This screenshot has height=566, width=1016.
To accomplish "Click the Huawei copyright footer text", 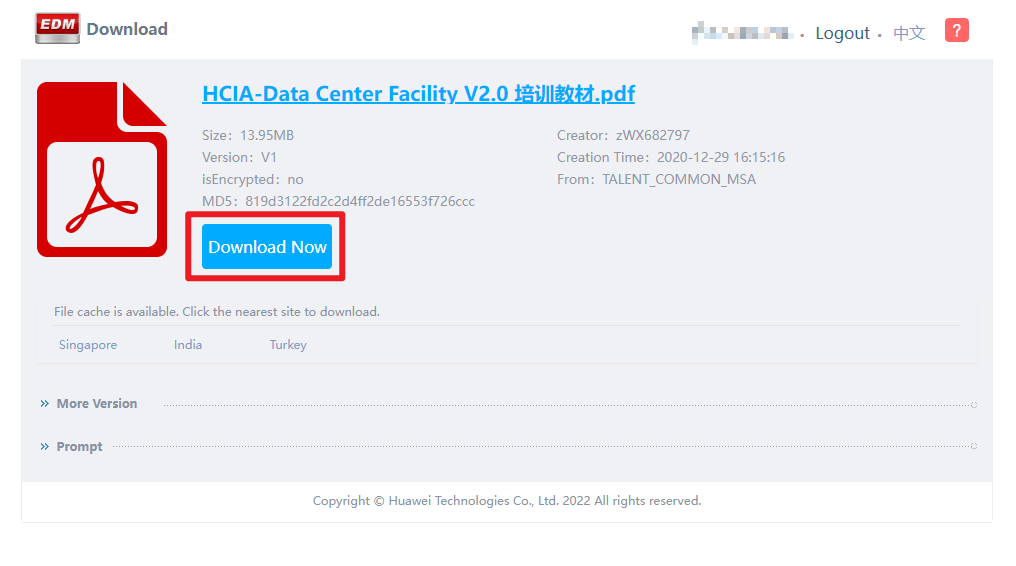I will pyautogui.click(x=507, y=501).
